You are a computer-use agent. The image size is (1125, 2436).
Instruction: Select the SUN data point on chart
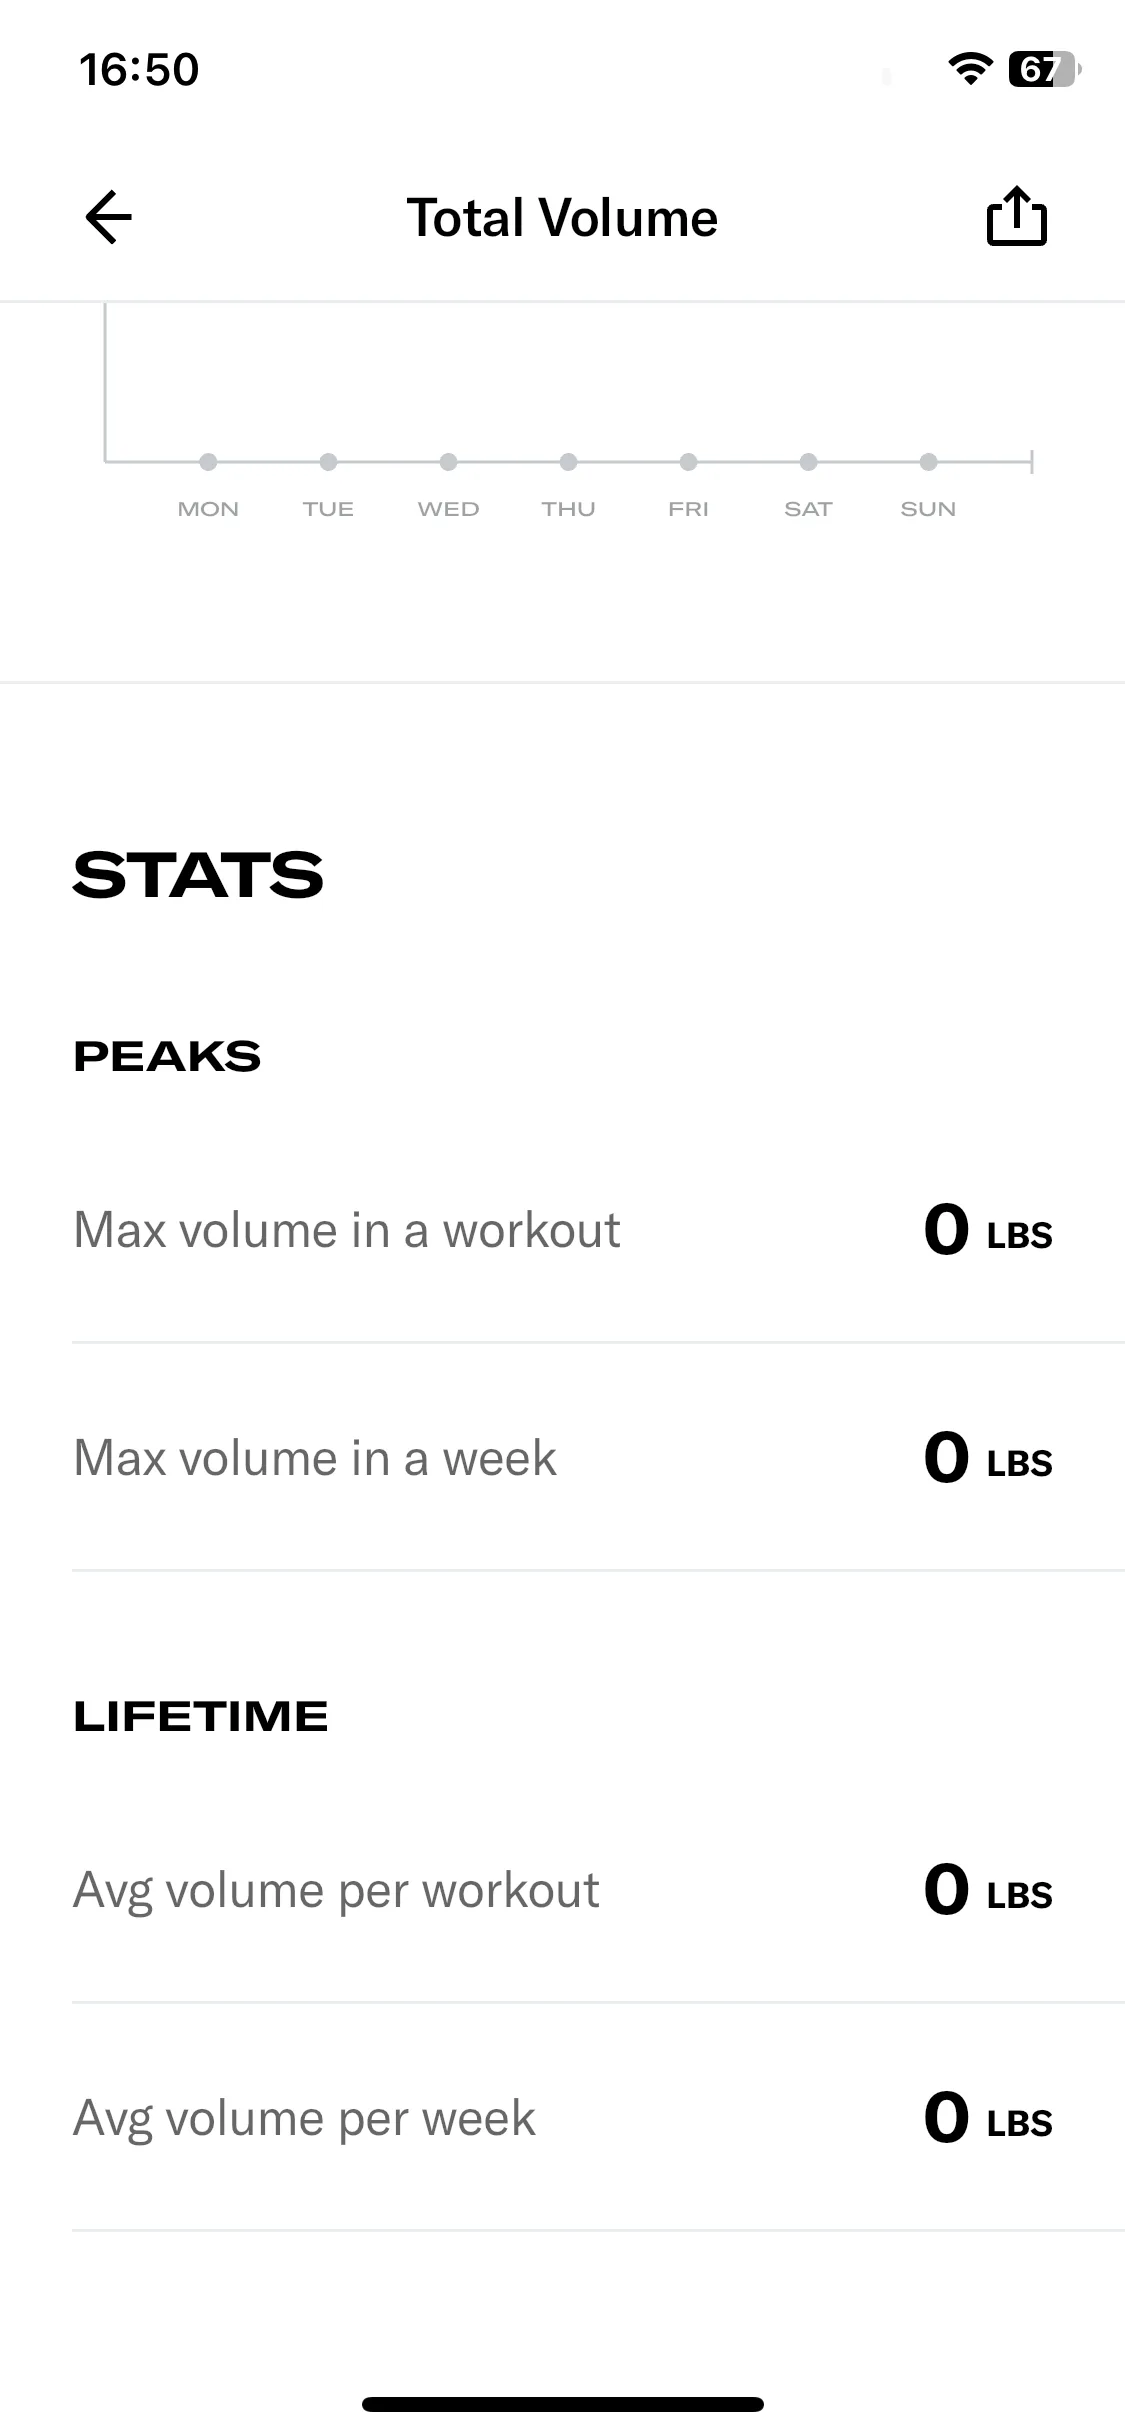[928, 462]
